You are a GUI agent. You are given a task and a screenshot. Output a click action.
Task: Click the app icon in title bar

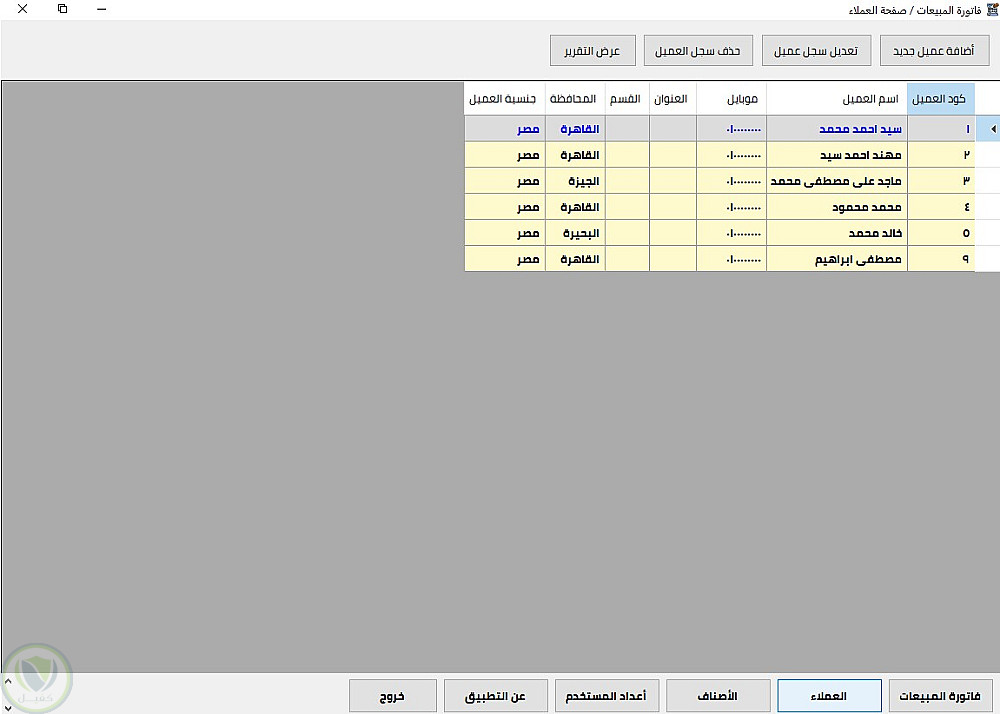pyautogui.click(x=992, y=10)
